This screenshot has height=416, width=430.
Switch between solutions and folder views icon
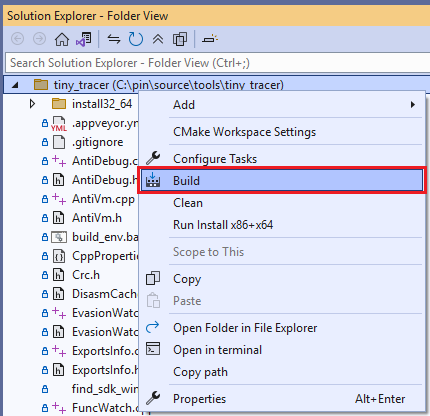click(x=84, y=39)
